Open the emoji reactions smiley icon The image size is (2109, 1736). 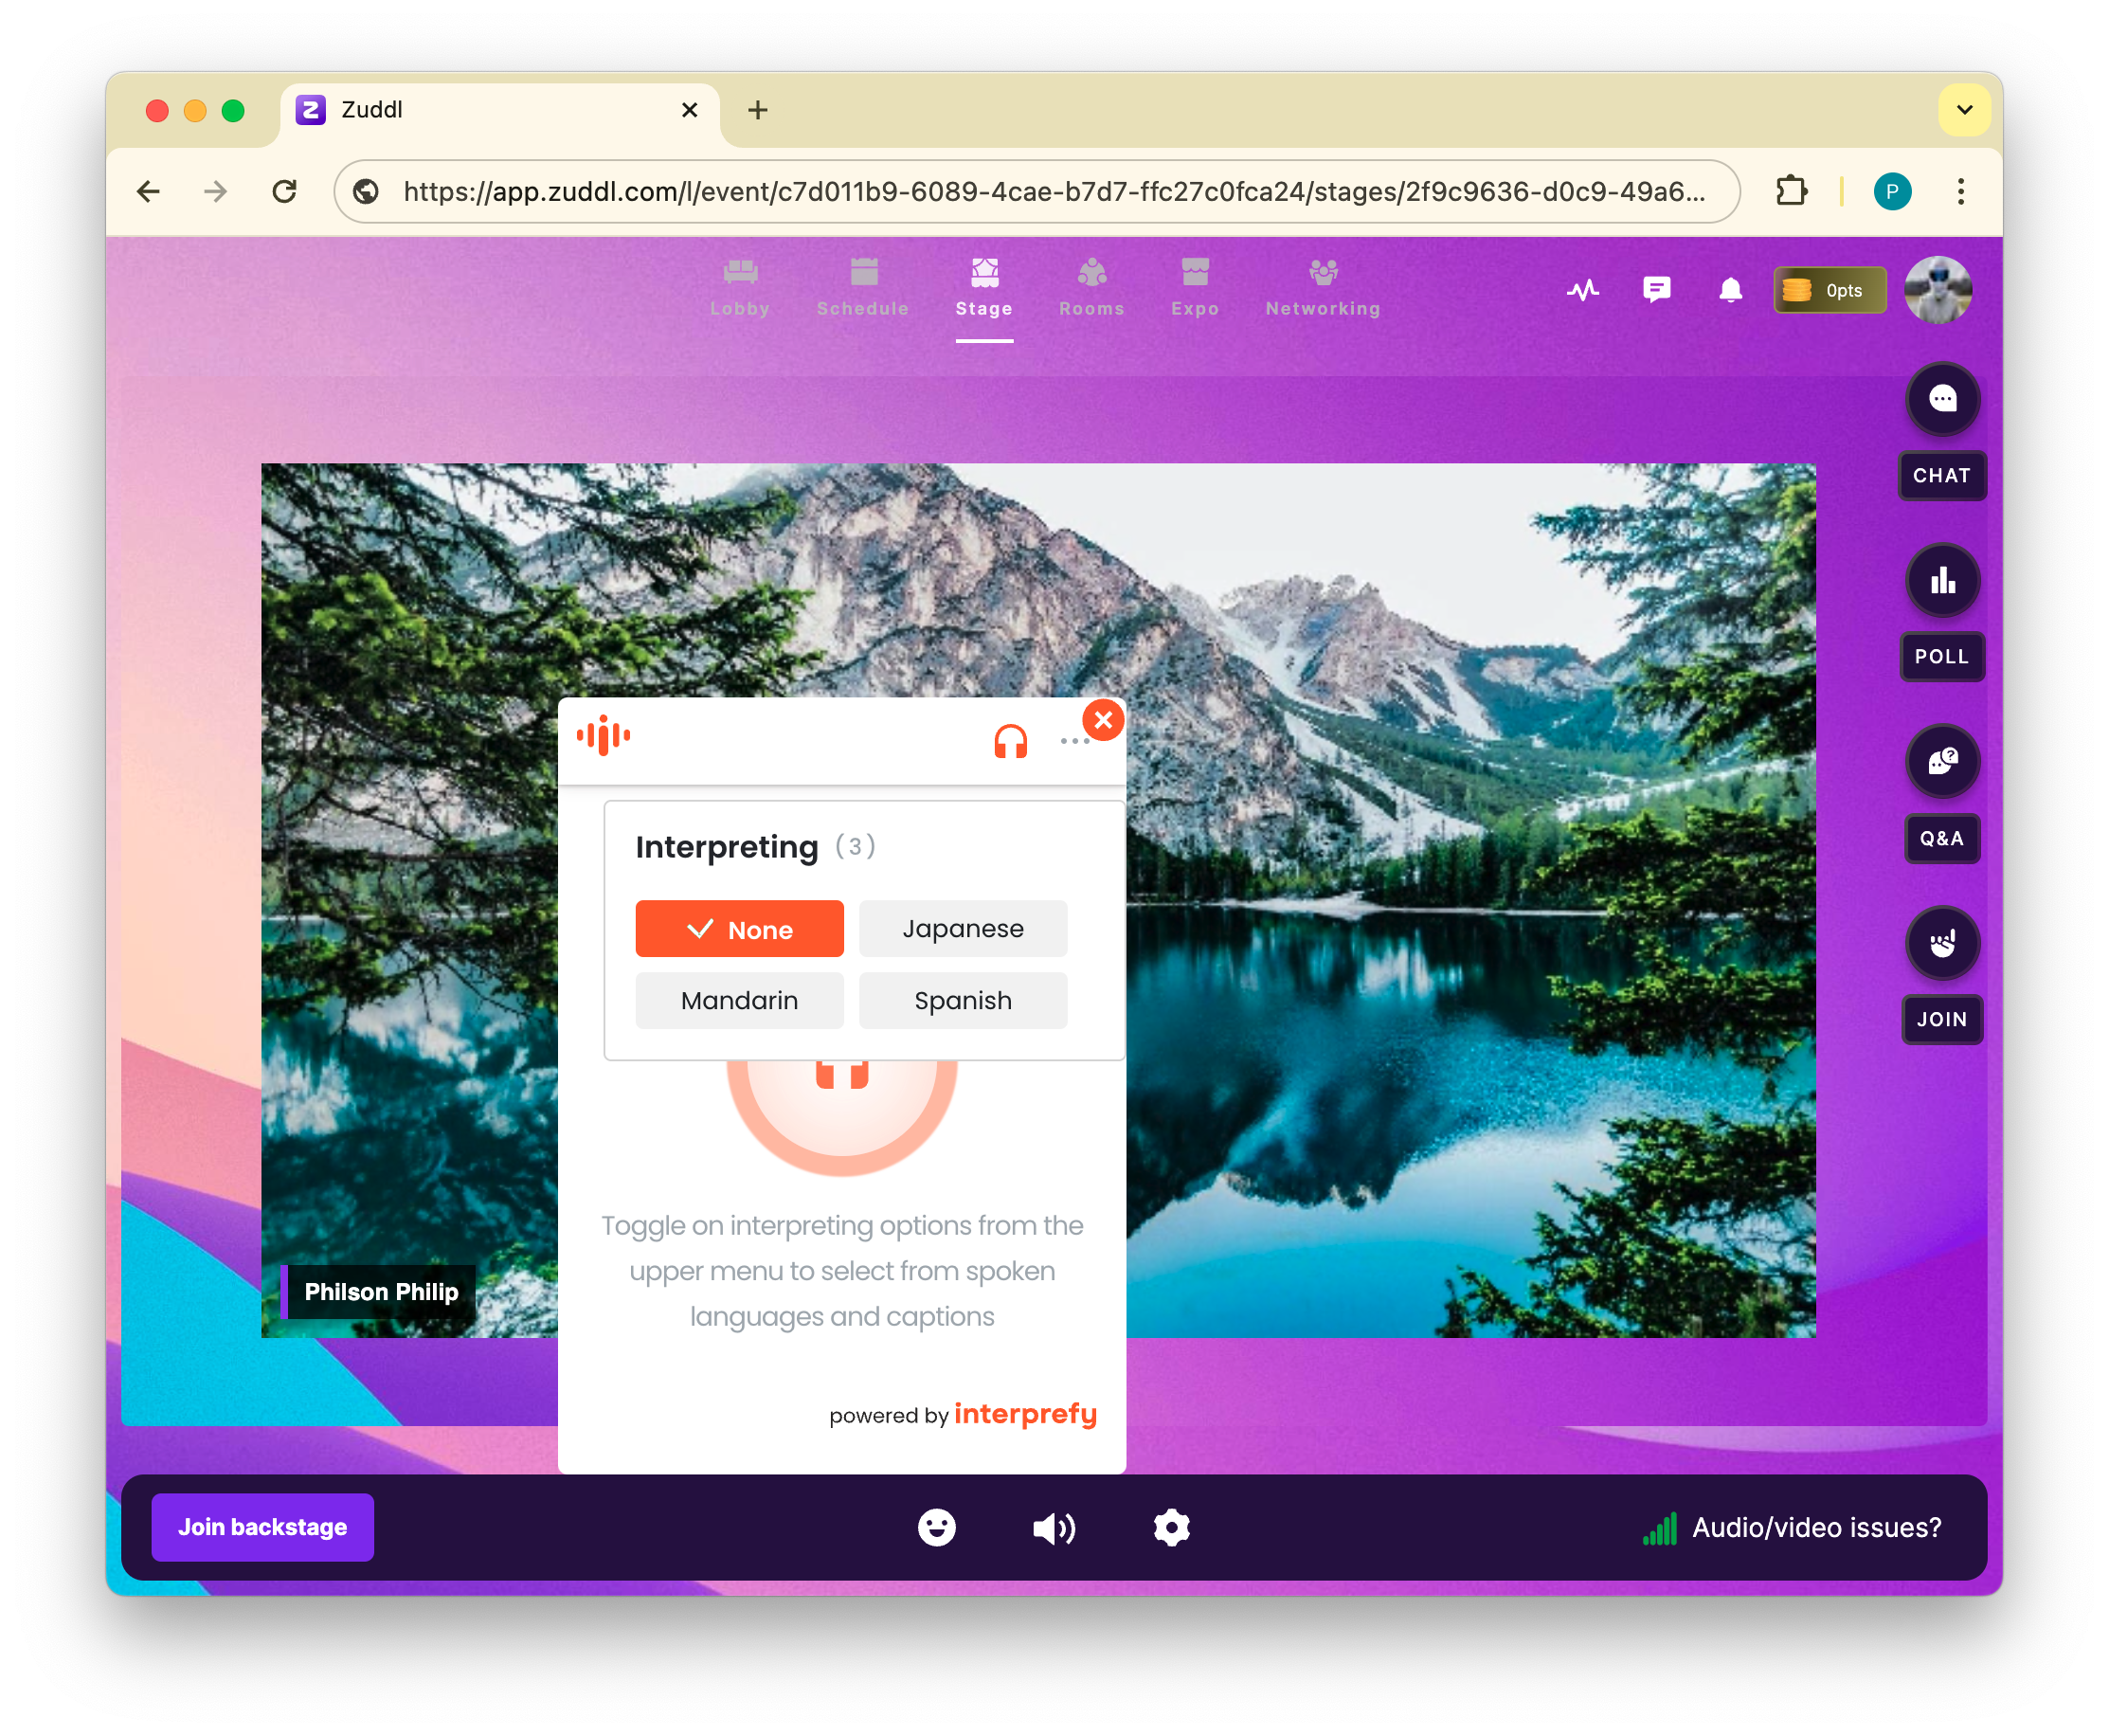(936, 1527)
